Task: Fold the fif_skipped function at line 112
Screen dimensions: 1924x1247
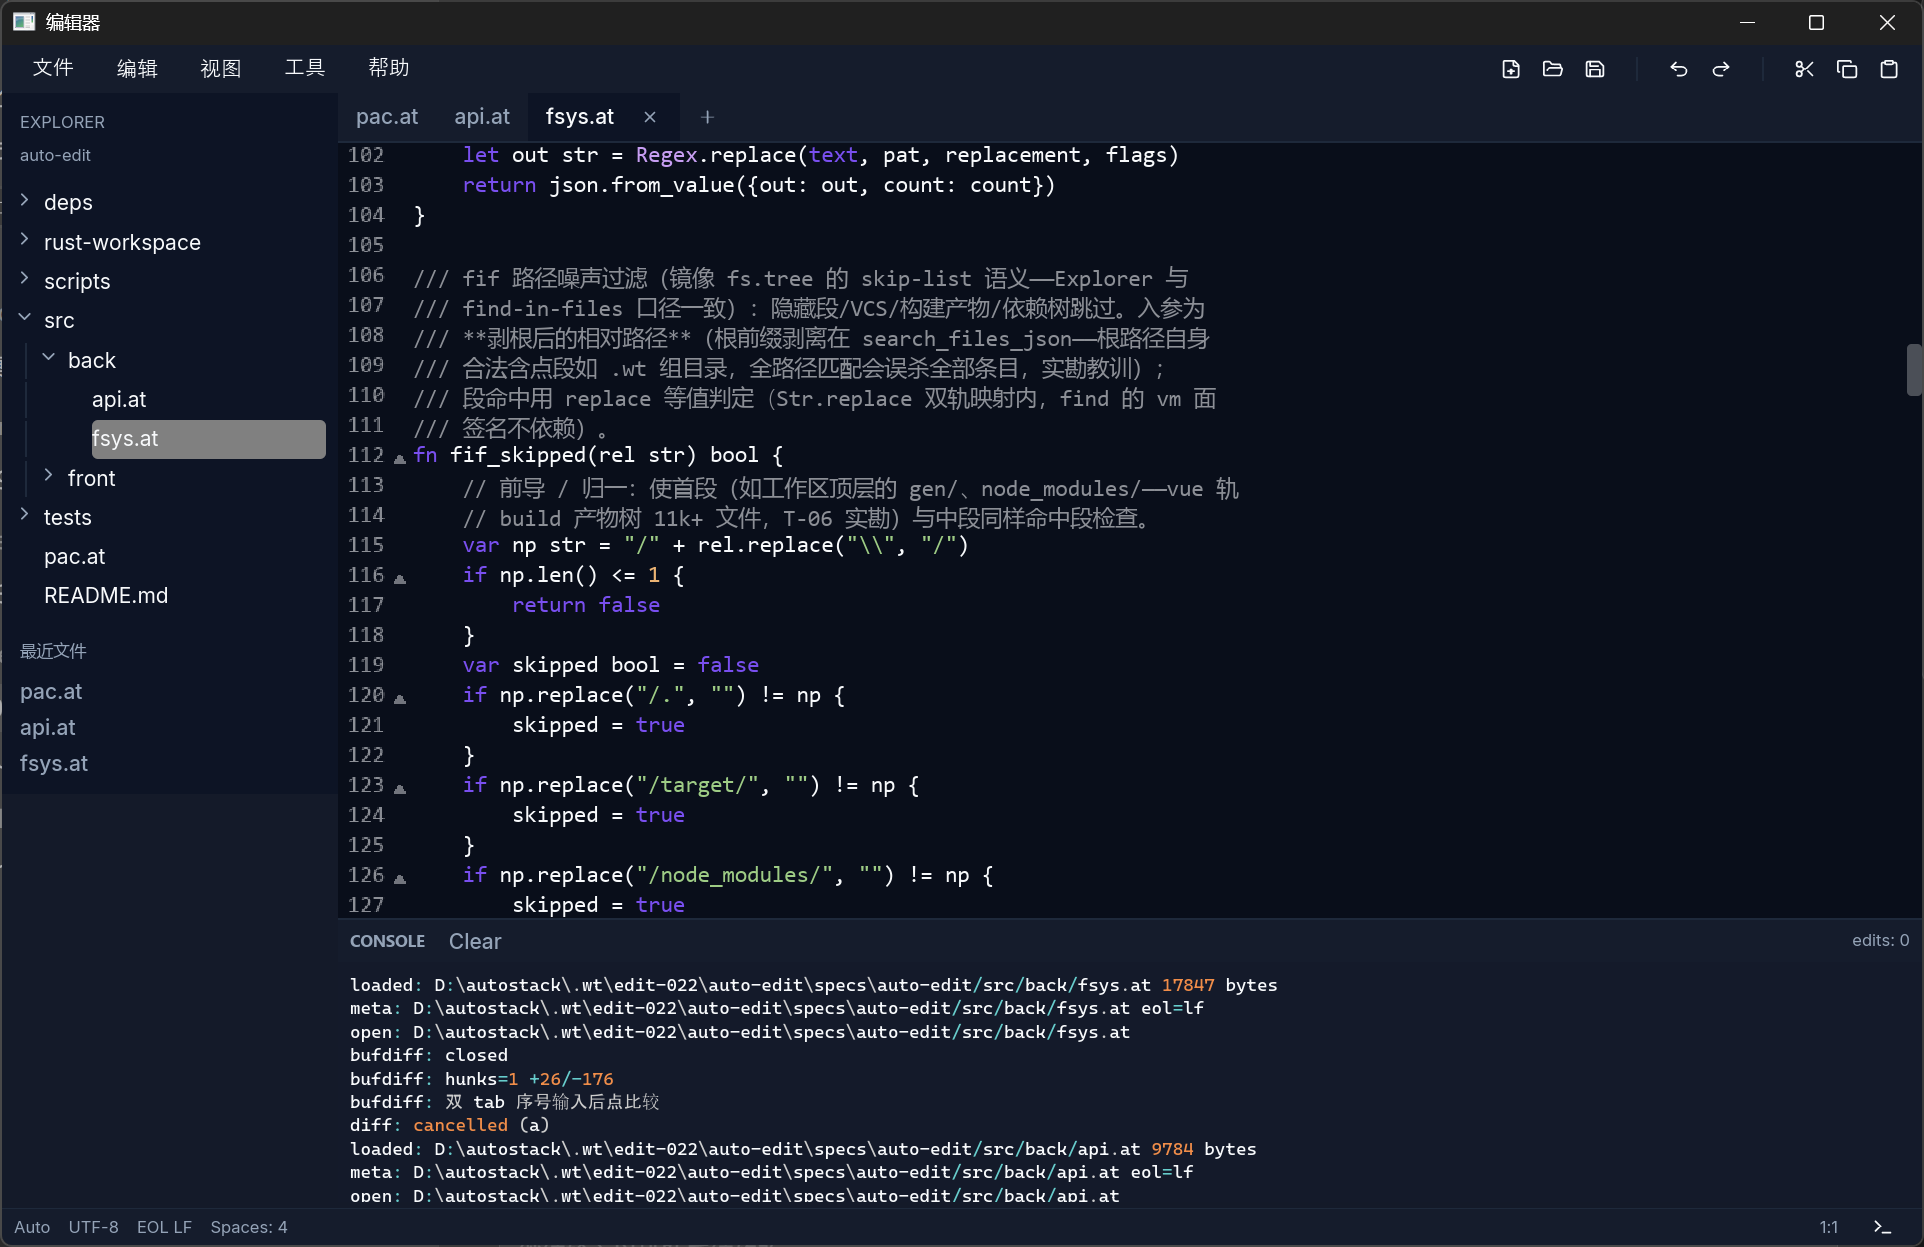Action: click(x=400, y=459)
